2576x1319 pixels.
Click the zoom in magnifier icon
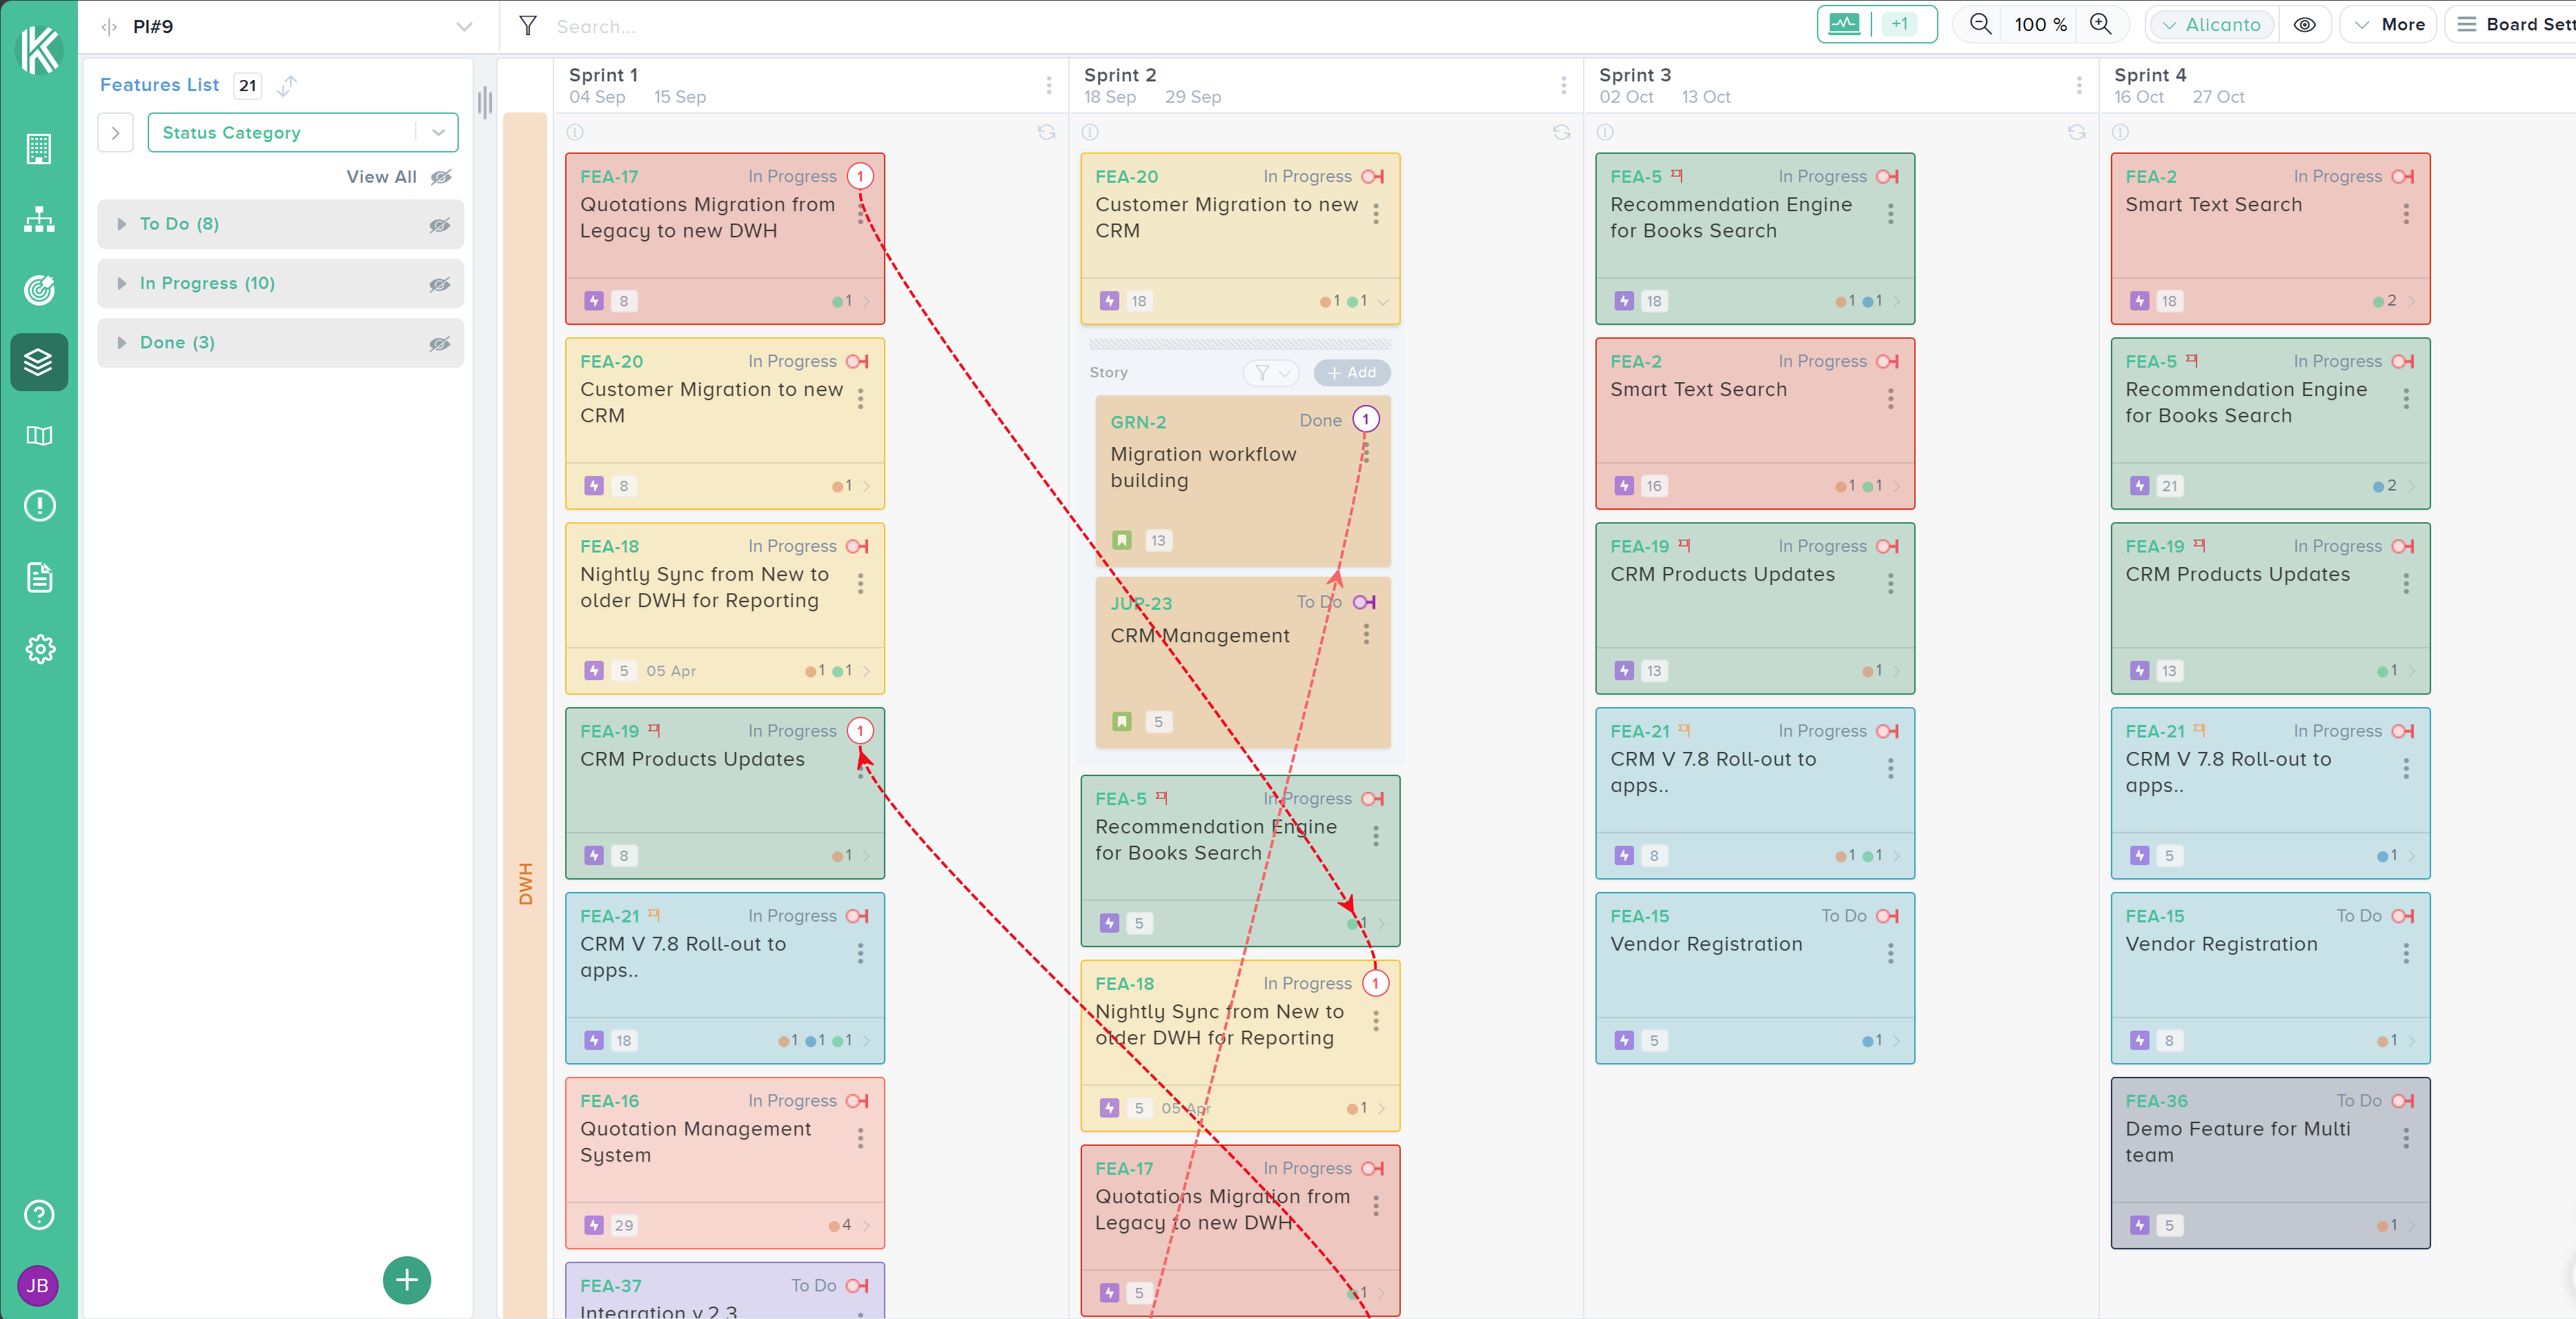coord(2101,24)
